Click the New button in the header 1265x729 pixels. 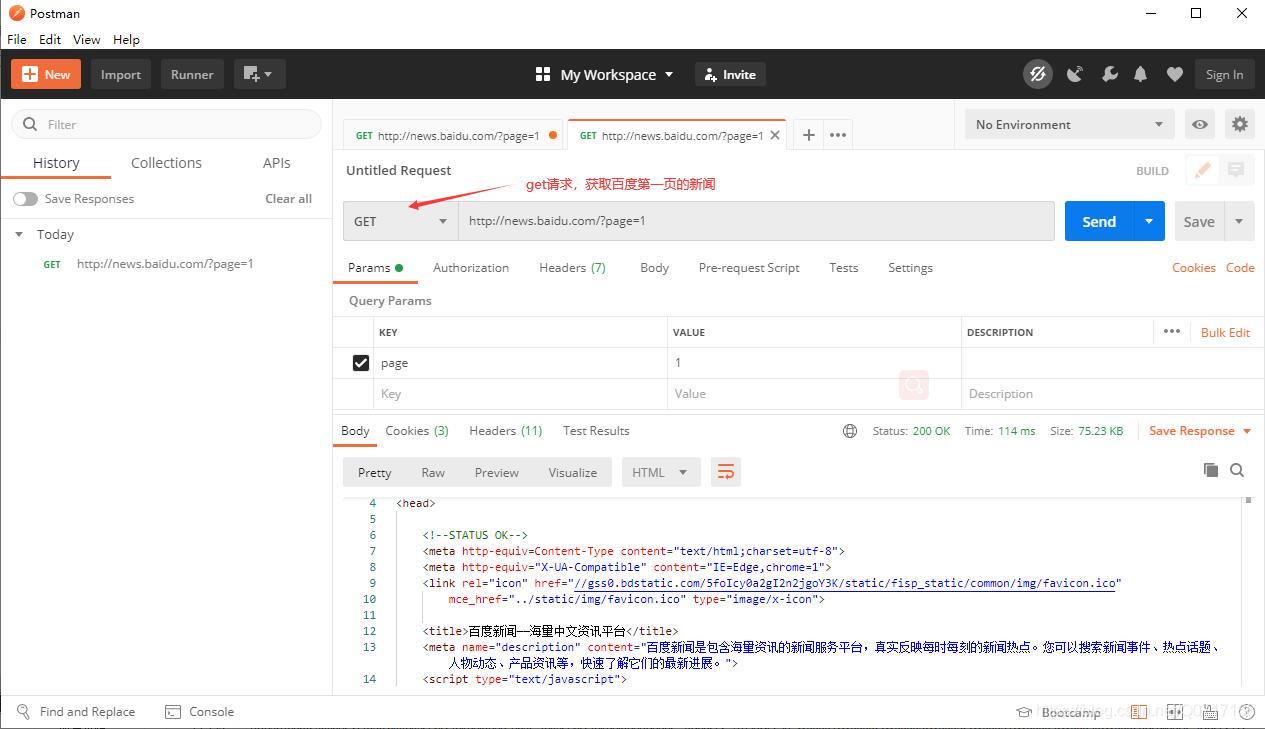(46, 74)
